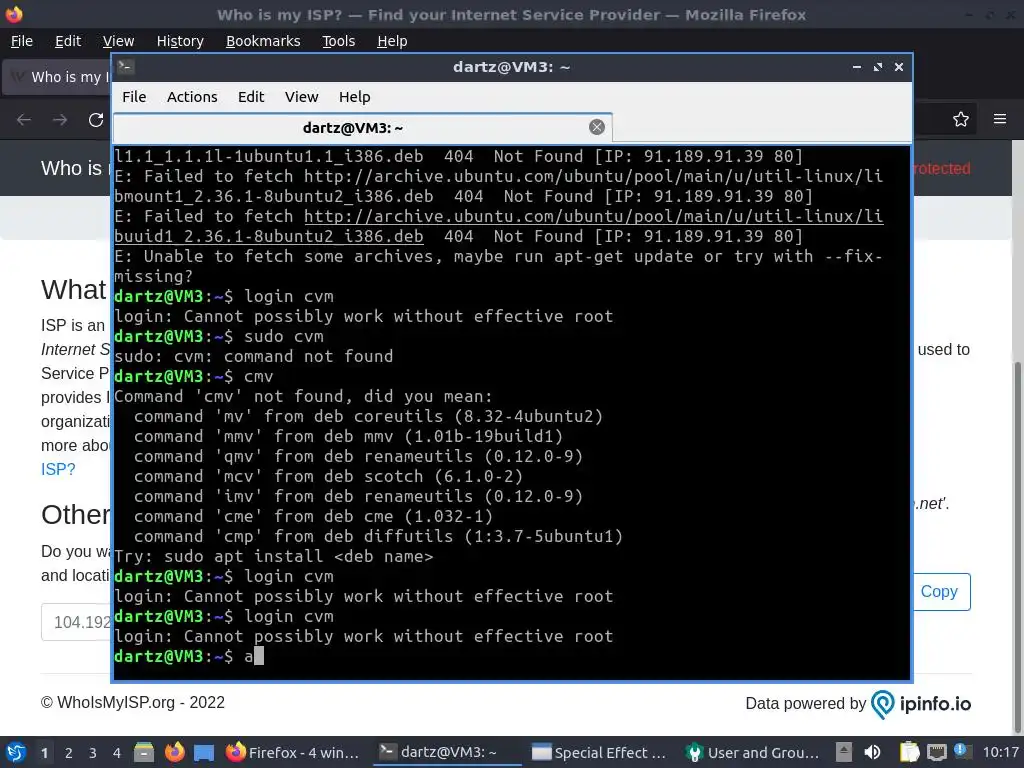
Task: Switch to dartz@VM3 terminal taskbar item
Action: pos(448,752)
